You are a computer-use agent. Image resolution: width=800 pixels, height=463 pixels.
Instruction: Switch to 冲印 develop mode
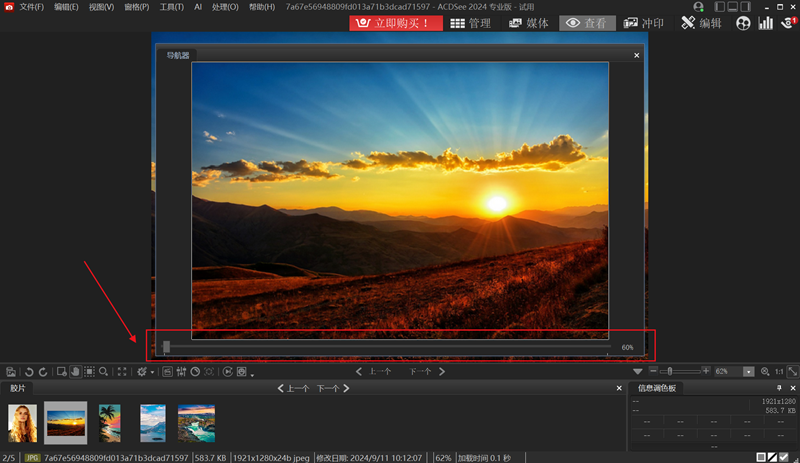(644, 23)
